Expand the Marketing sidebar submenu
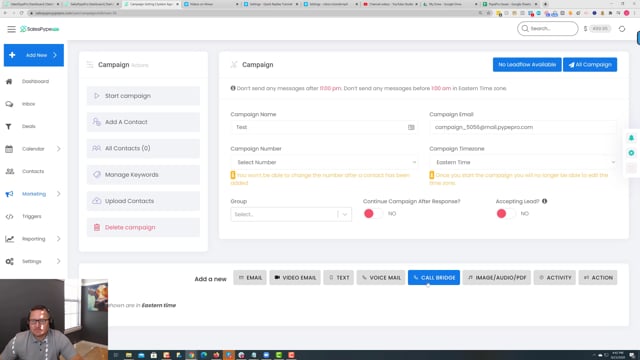This screenshot has width=640, height=360. click(58, 194)
